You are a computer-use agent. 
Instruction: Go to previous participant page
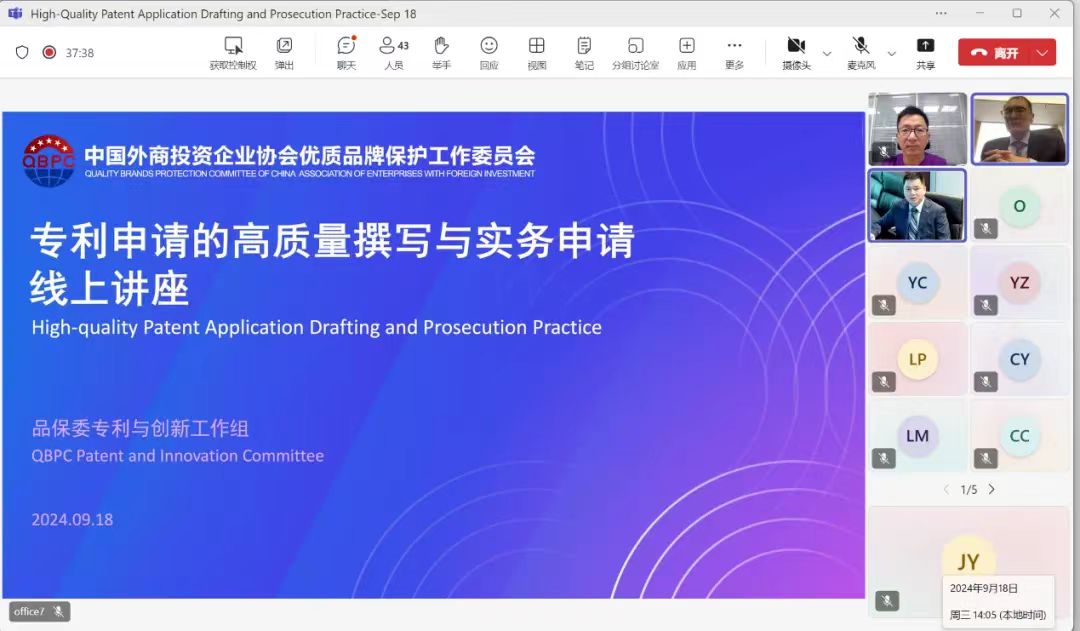(946, 489)
